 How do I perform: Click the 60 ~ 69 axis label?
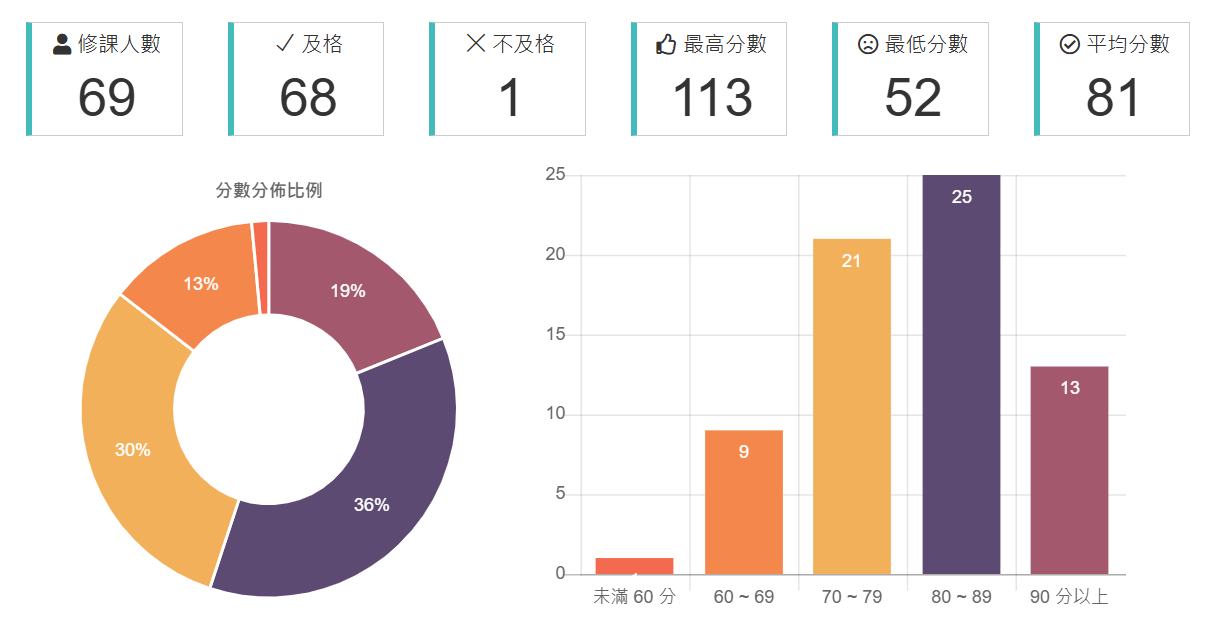coord(743,597)
